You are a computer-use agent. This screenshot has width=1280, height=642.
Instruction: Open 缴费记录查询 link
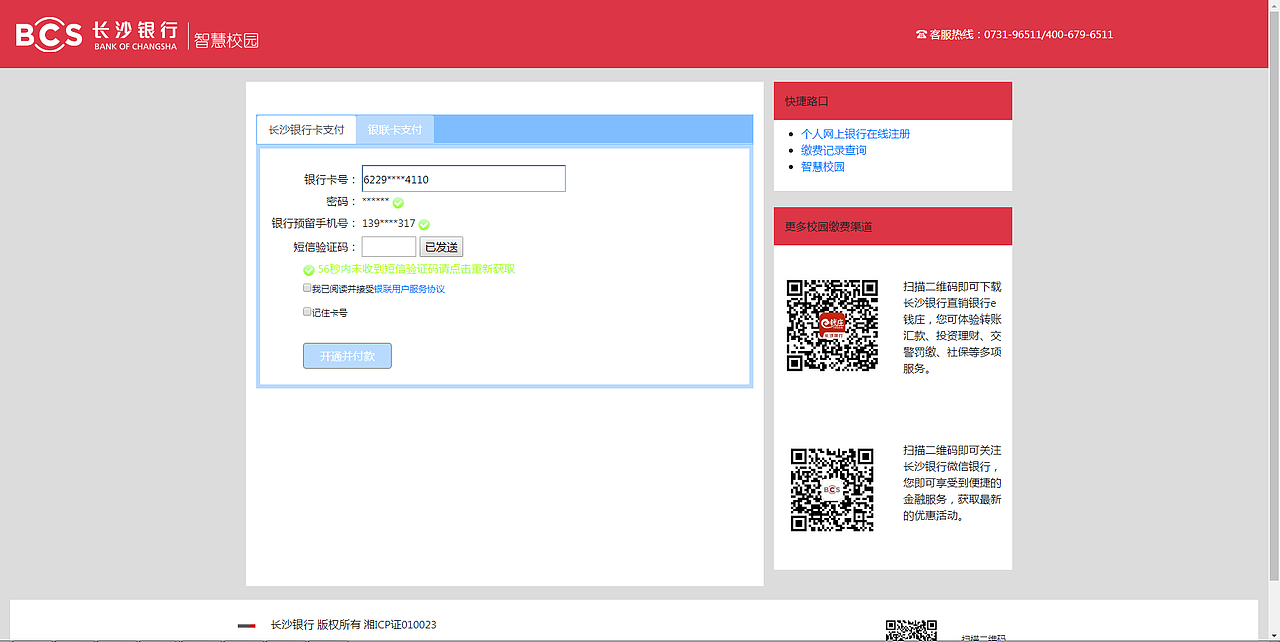coord(833,150)
